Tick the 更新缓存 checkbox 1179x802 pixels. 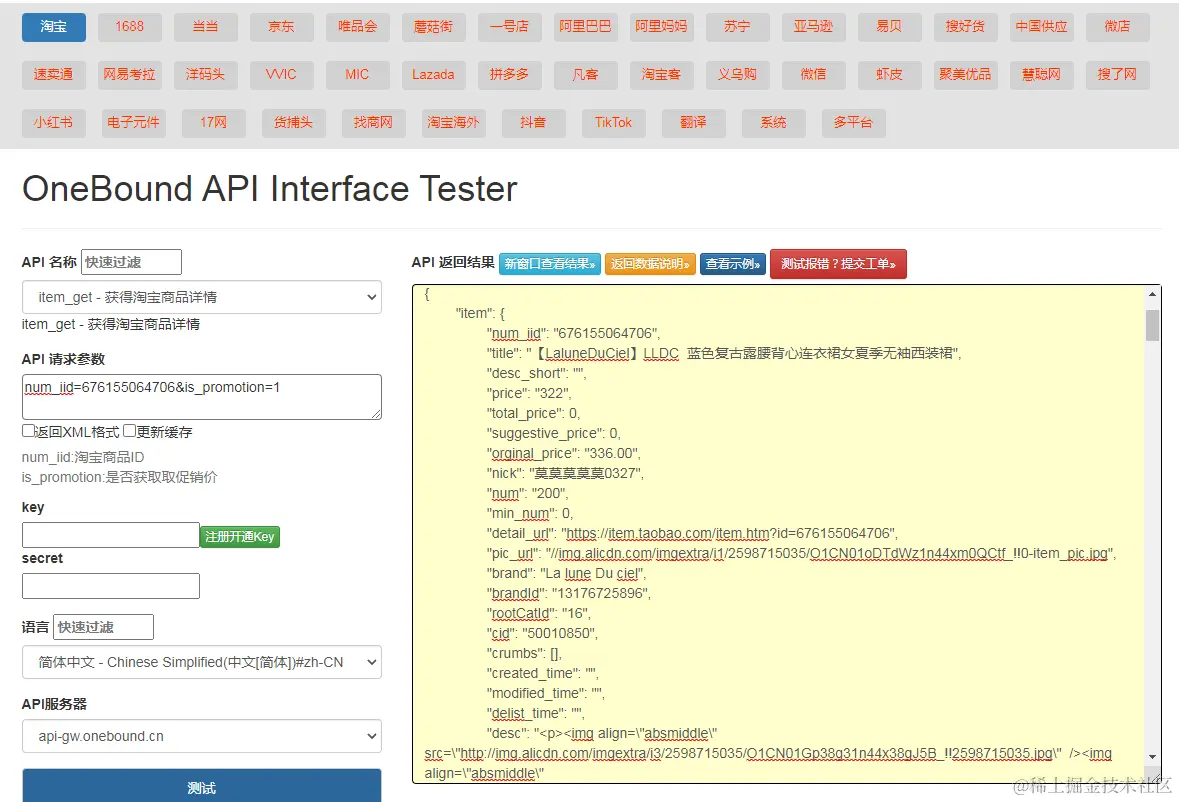click(130, 431)
